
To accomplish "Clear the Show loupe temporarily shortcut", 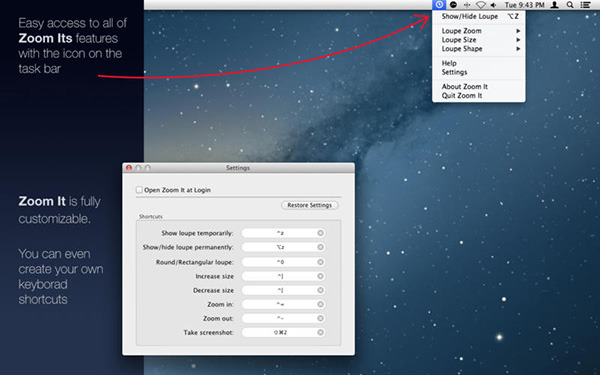I will click(x=320, y=233).
